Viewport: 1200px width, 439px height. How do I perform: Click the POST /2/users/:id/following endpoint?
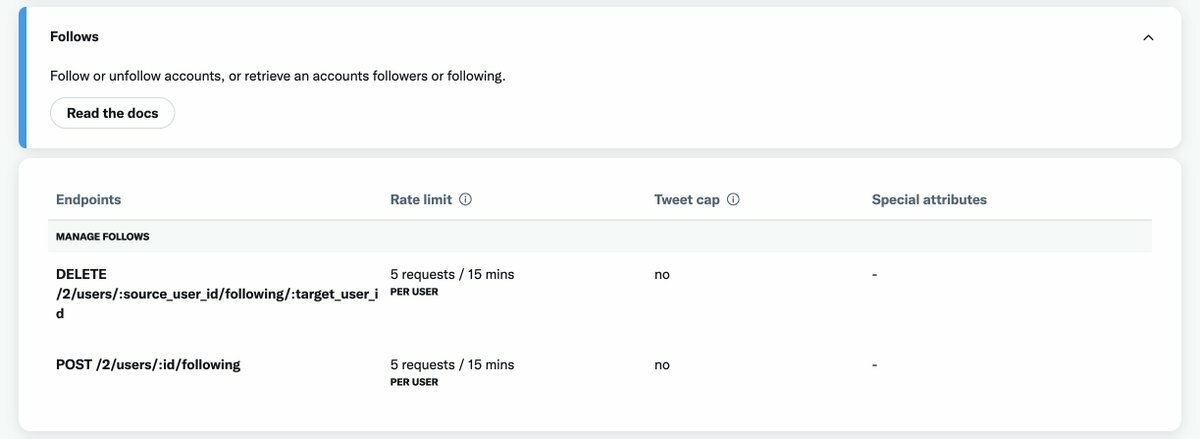[x=148, y=365]
